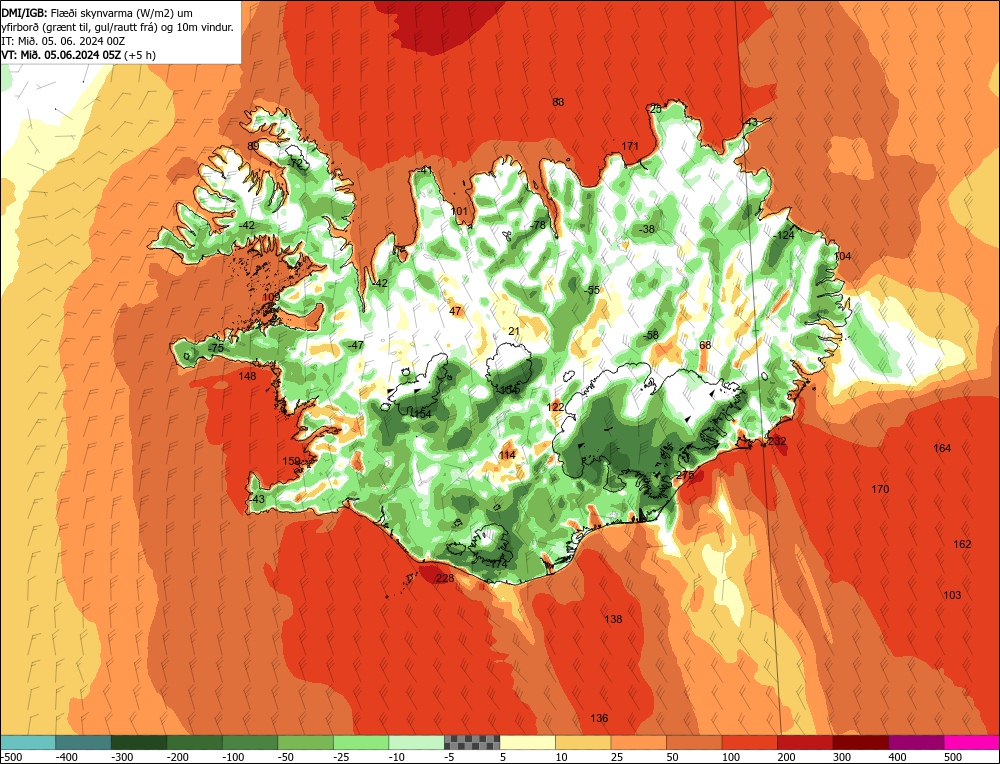Pick the medium green legend swatch above -50

[305, 742]
